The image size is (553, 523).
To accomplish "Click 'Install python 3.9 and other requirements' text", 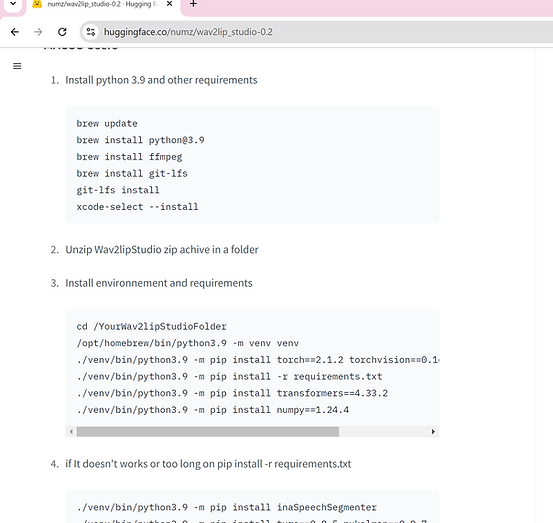I will pos(161,80).
